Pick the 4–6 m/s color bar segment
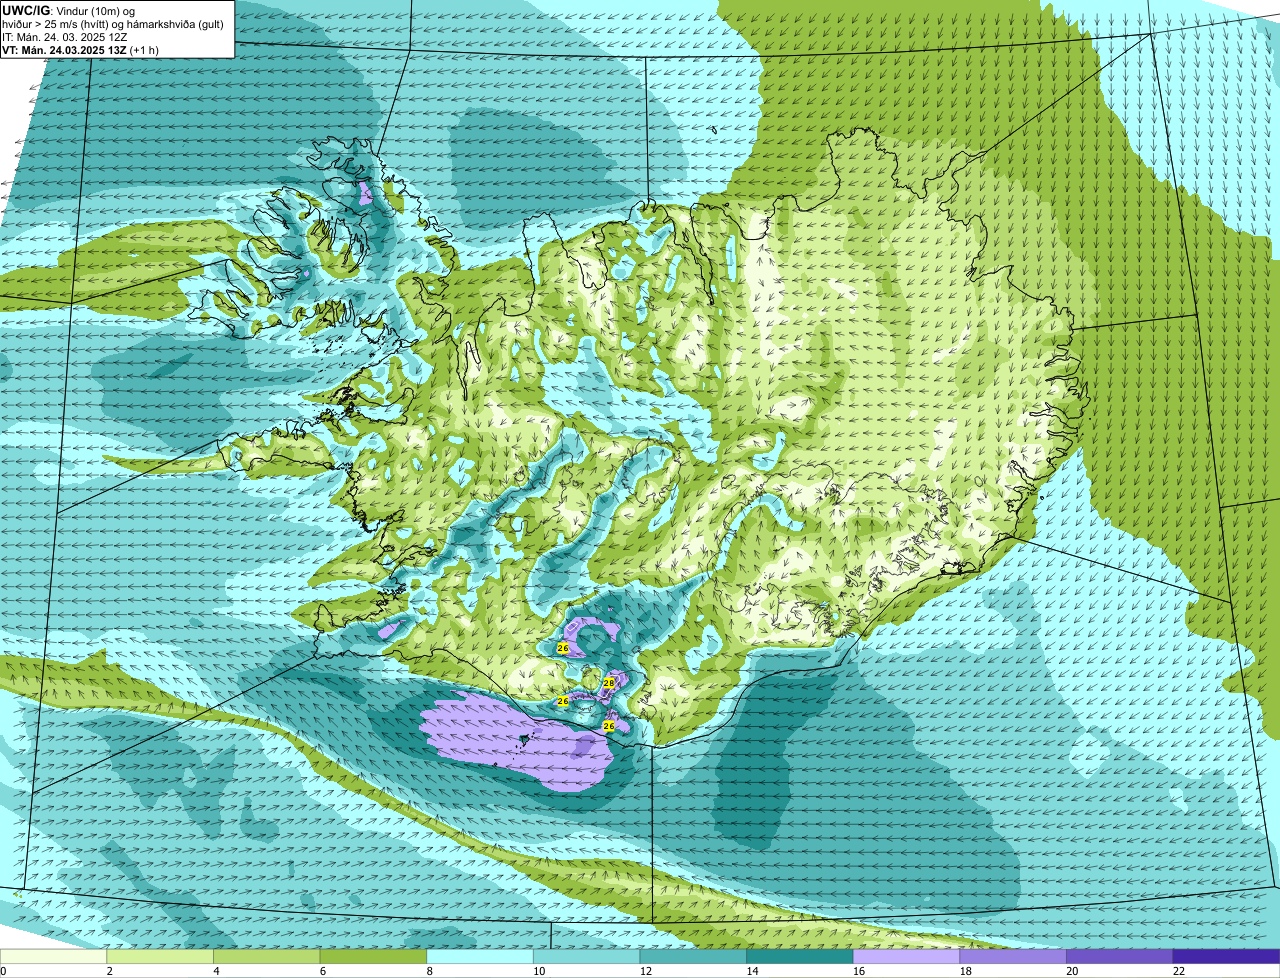The image size is (1280, 978). point(266,957)
